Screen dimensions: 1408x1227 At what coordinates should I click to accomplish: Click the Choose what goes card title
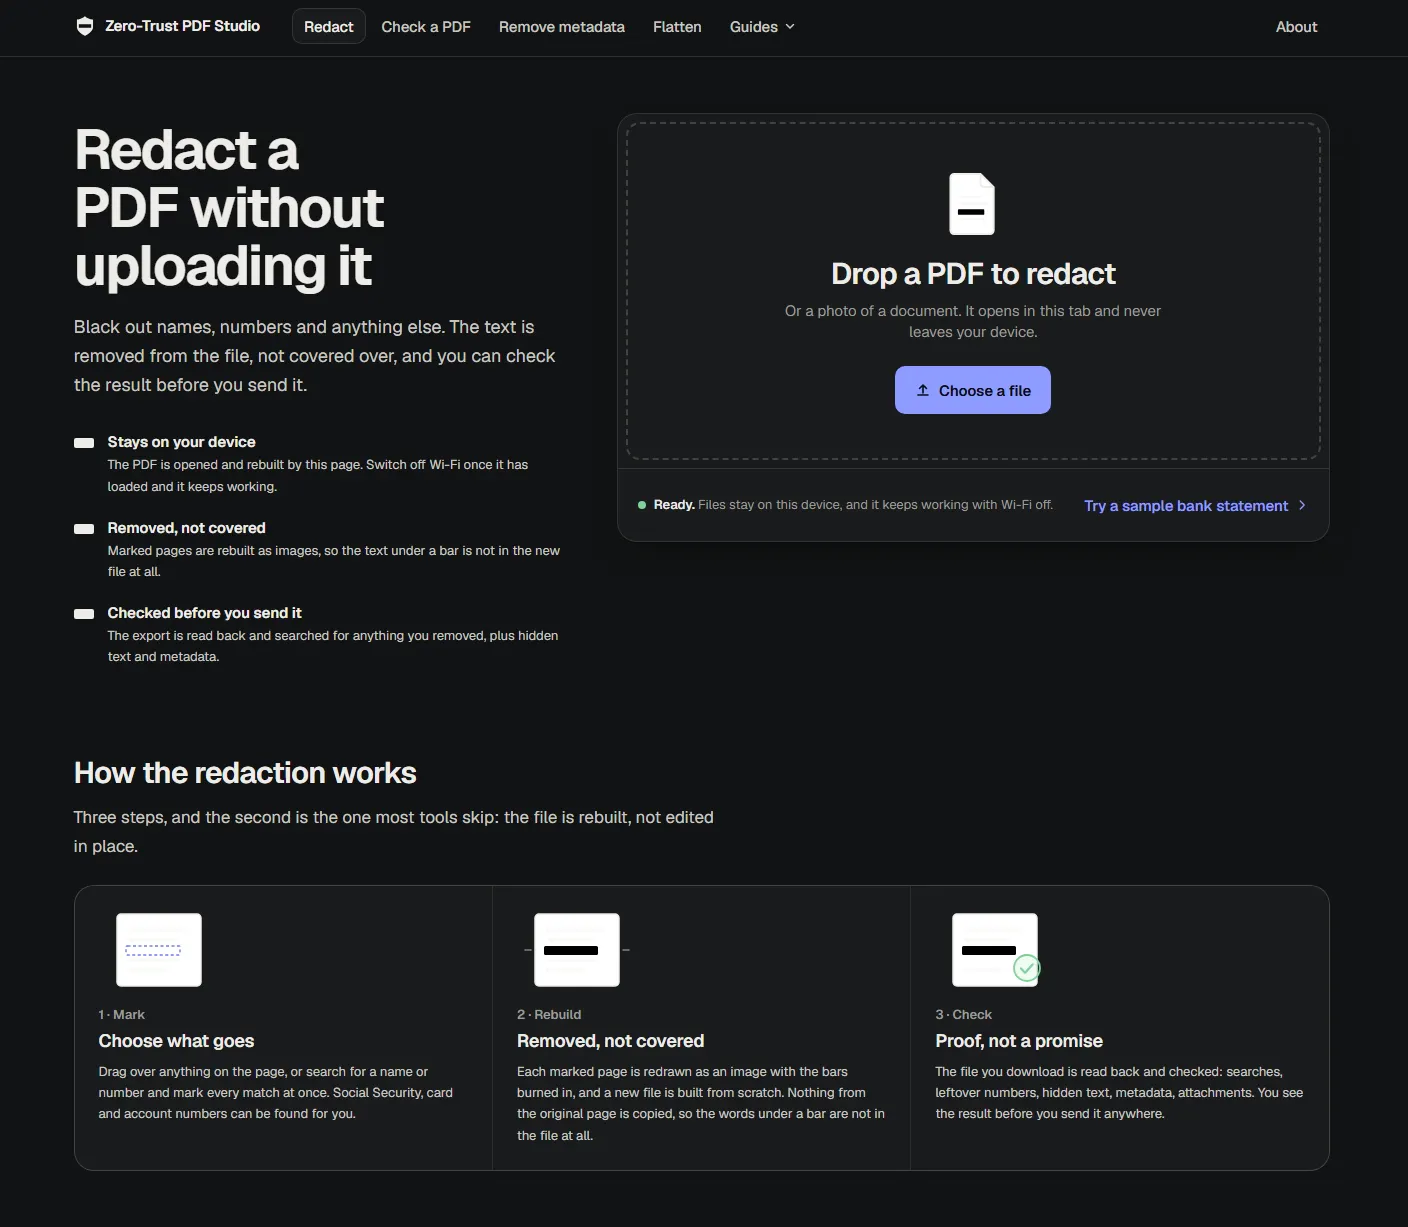pyautogui.click(x=176, y=1041)
